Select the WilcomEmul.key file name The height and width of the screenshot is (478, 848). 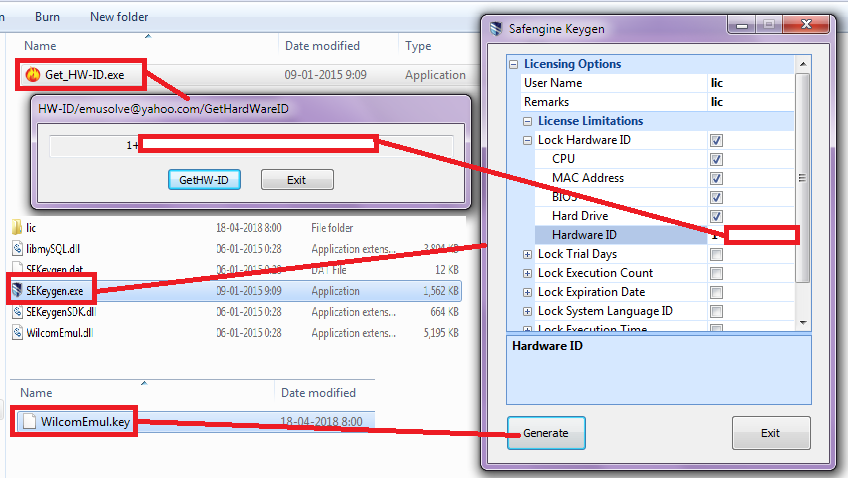[85, 422]
